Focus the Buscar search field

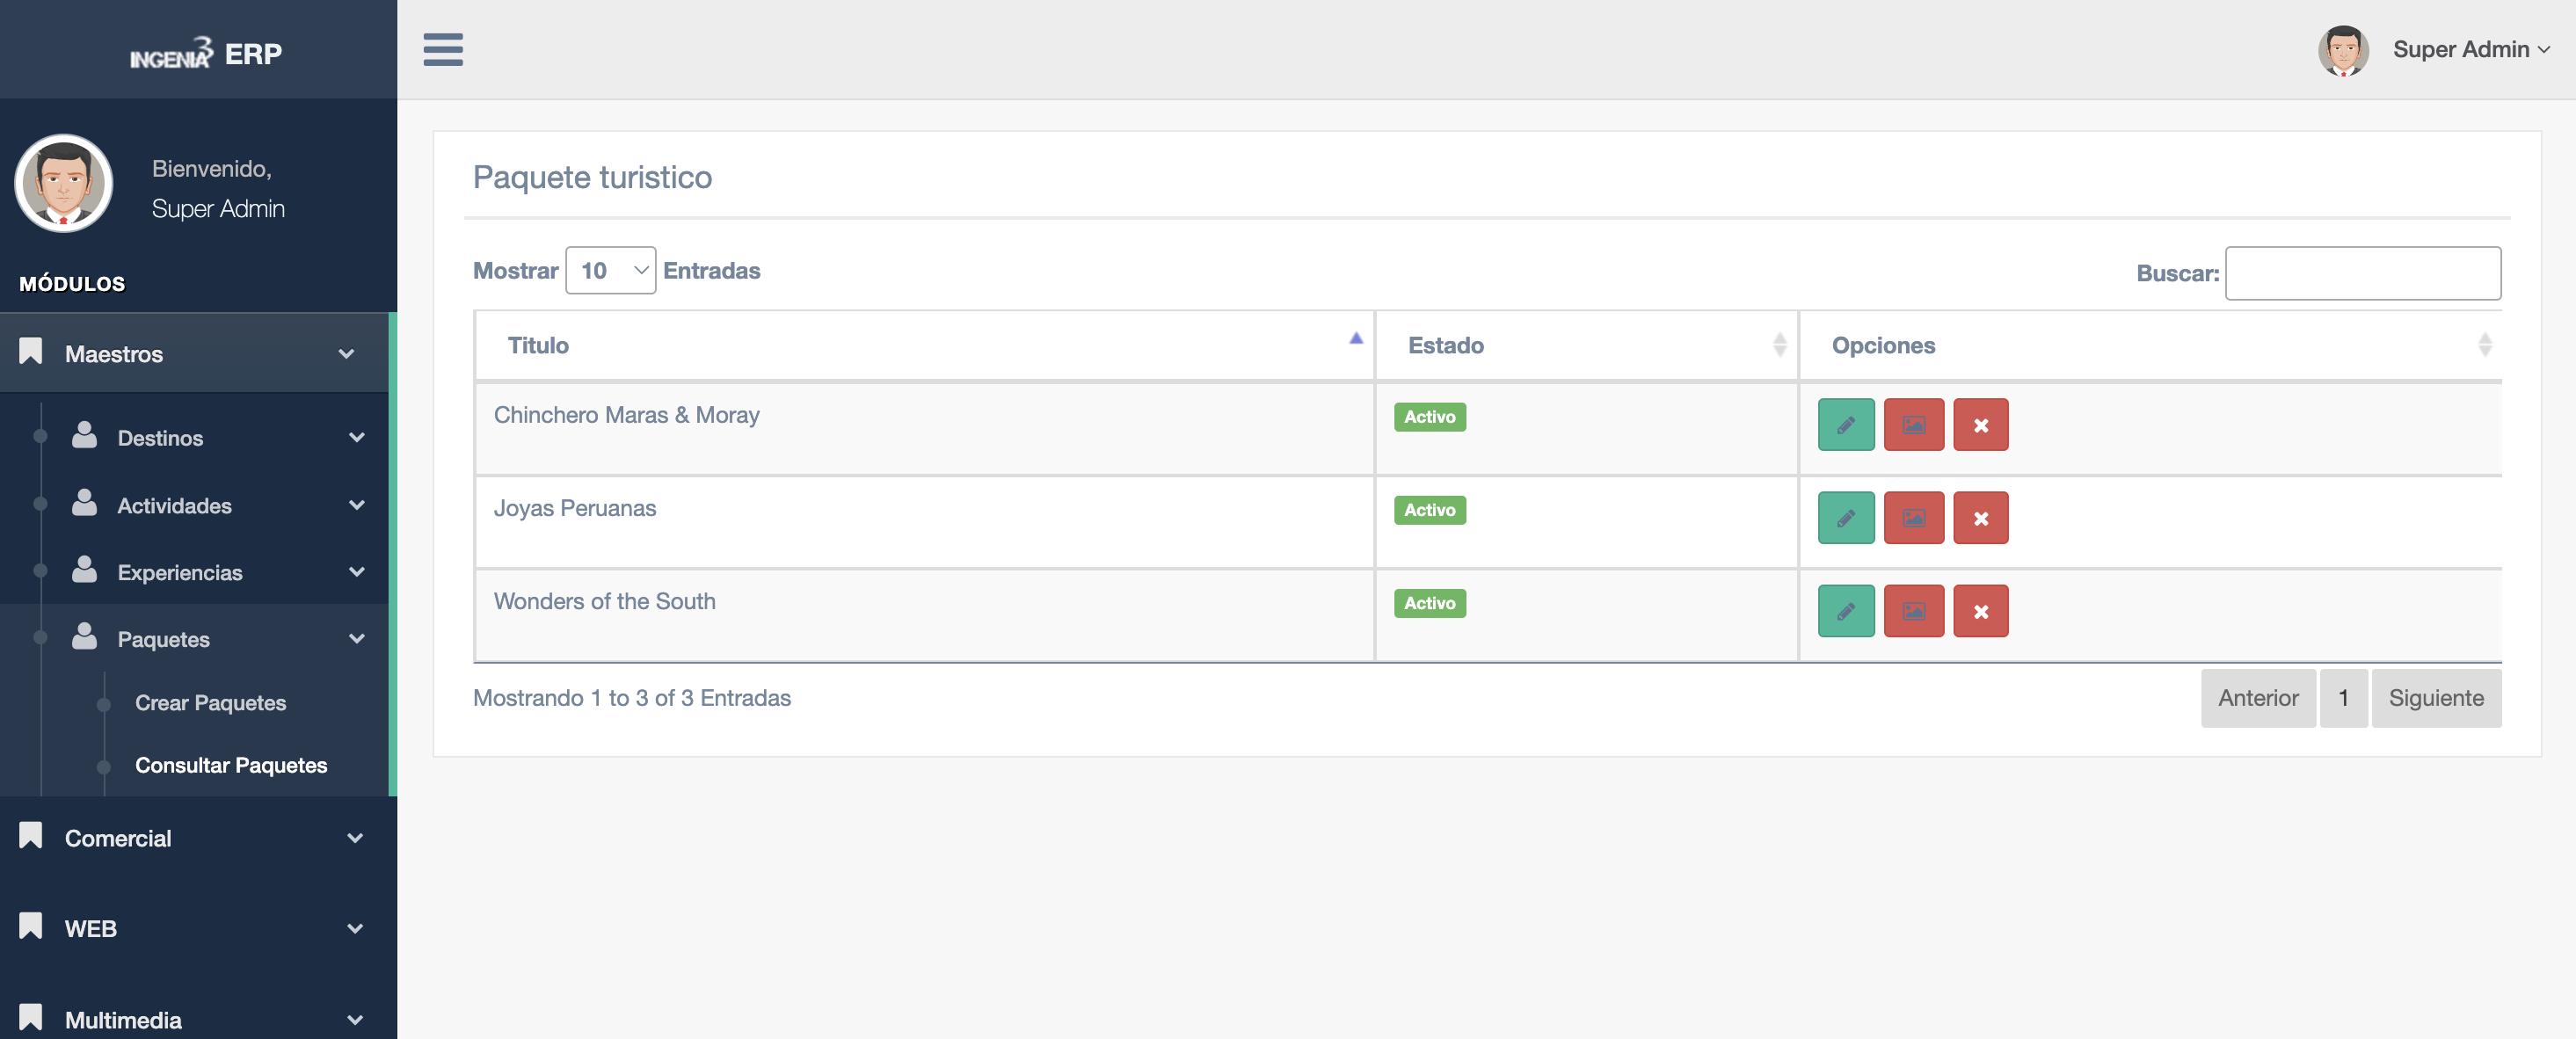[x=2362, y=273]
